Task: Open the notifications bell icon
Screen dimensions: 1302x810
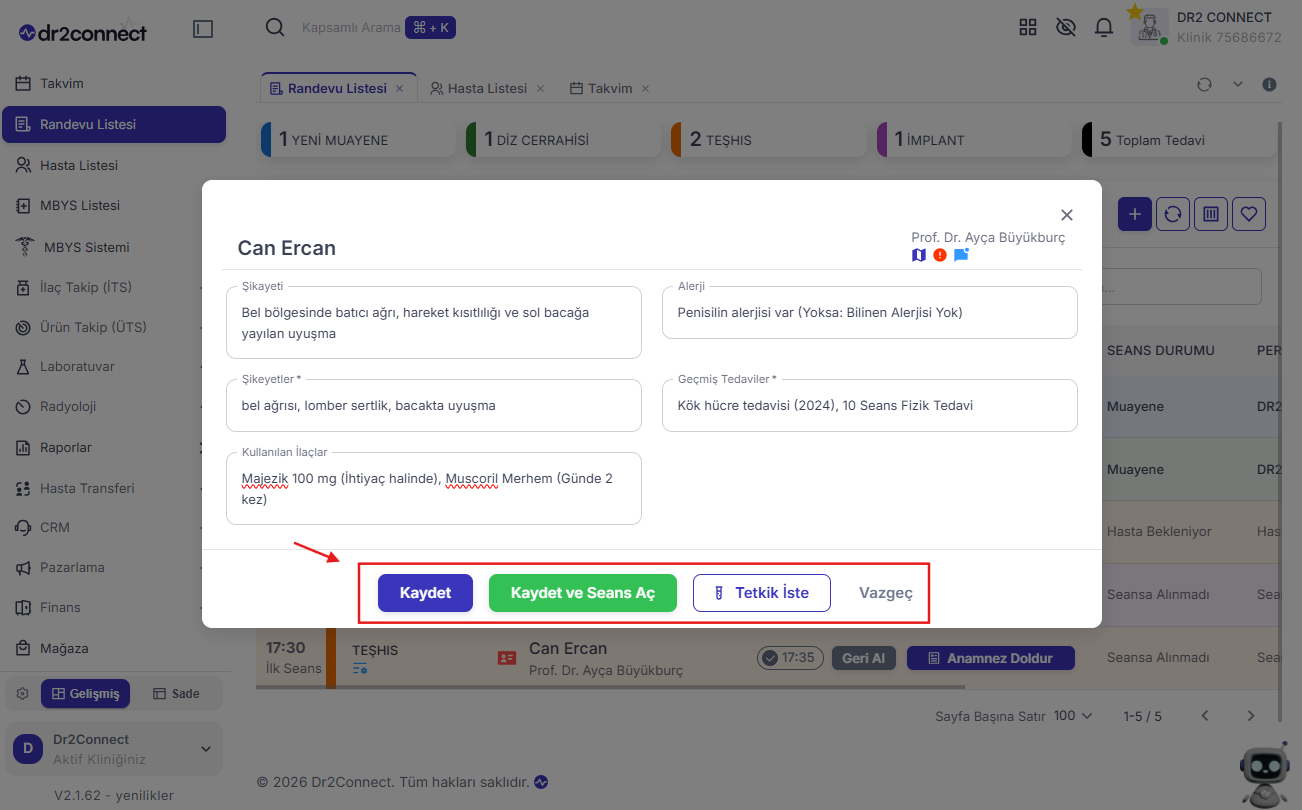Action: point(1104,27)
